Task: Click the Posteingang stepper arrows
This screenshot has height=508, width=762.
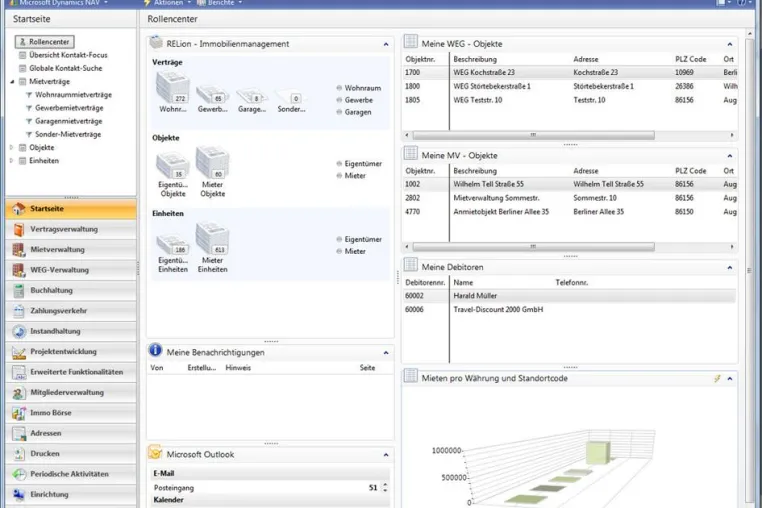Action: tap(385, 488)
